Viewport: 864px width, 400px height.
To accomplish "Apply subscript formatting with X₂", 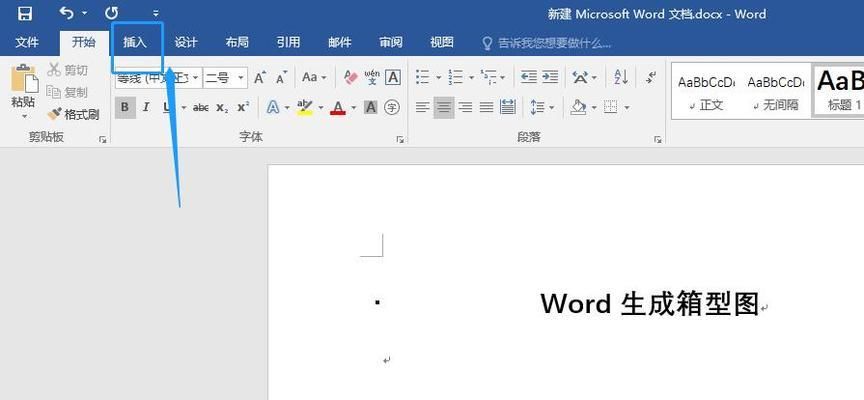I will click(222, 107).
